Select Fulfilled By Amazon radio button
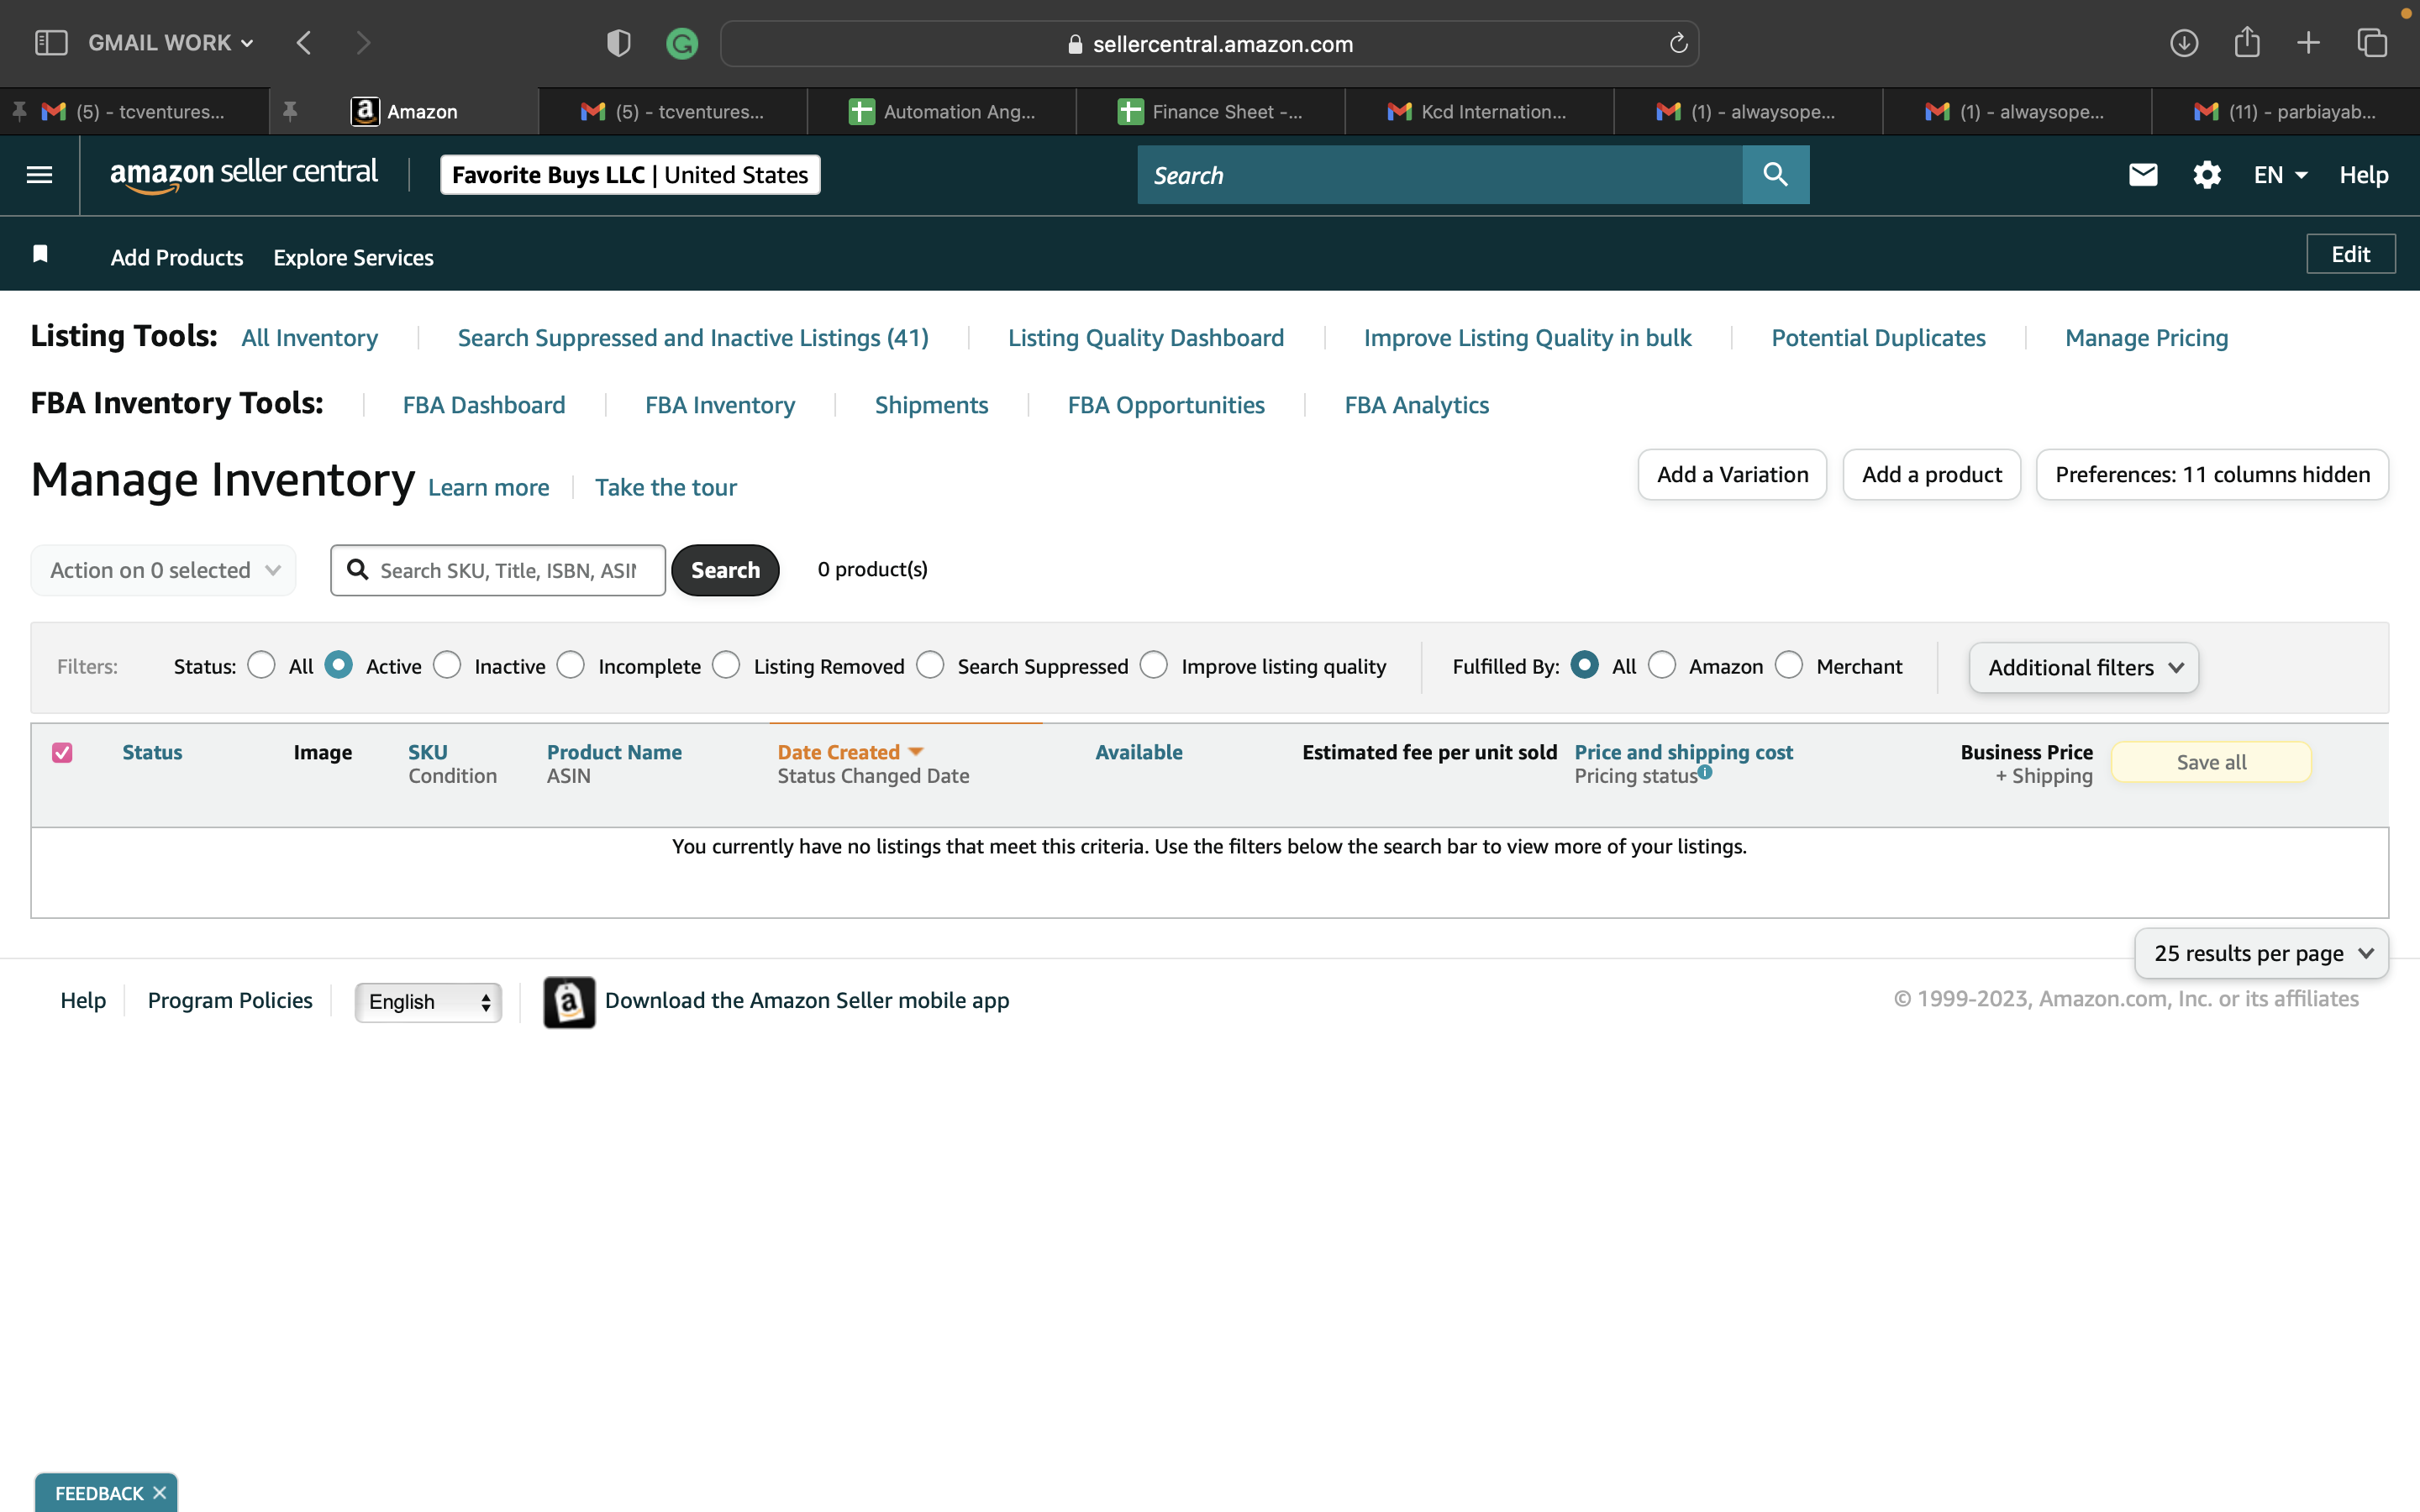 coord(1662,665)
